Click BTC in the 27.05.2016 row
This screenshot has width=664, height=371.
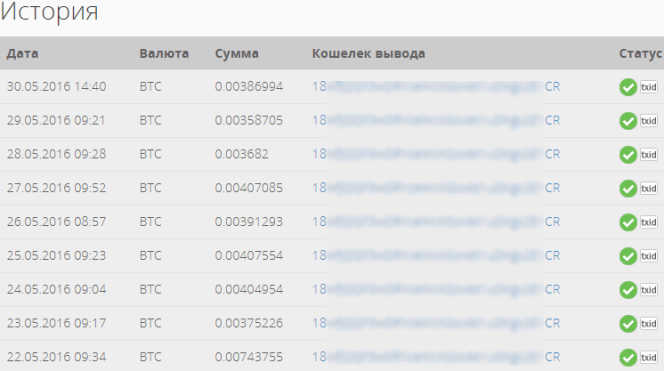150,188
